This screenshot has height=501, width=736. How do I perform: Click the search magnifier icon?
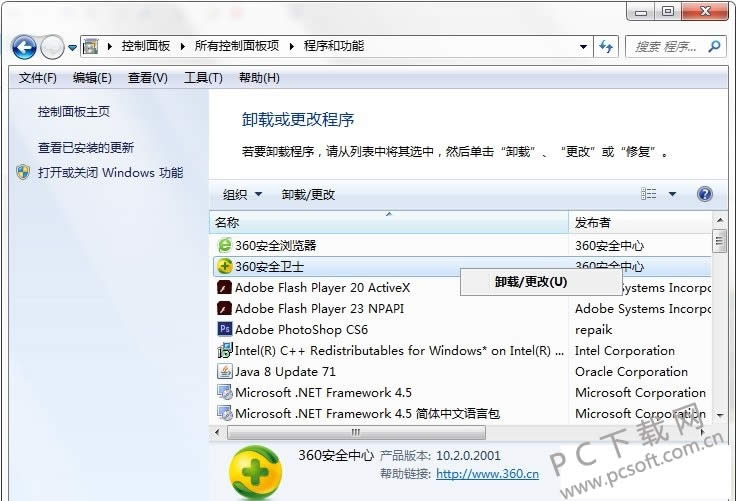tap(714, 46)
